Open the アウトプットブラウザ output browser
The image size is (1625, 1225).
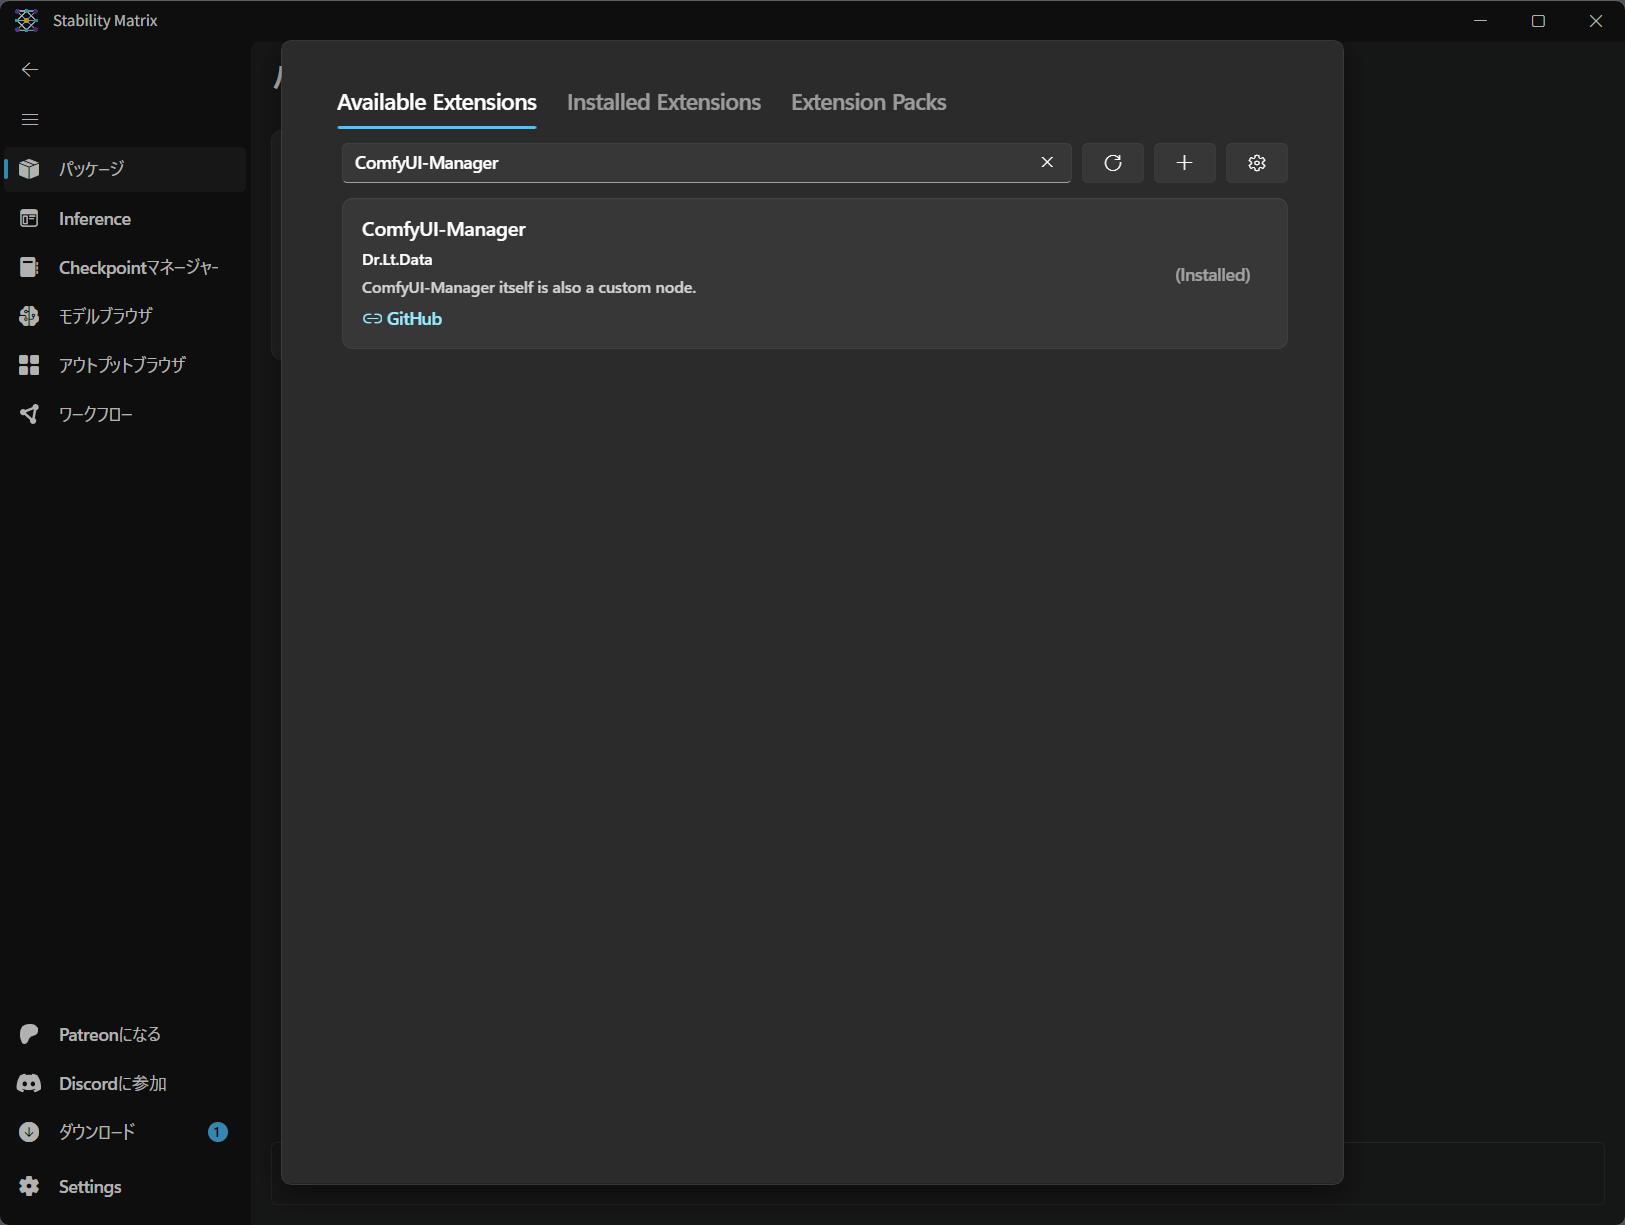tap(122, 365)
